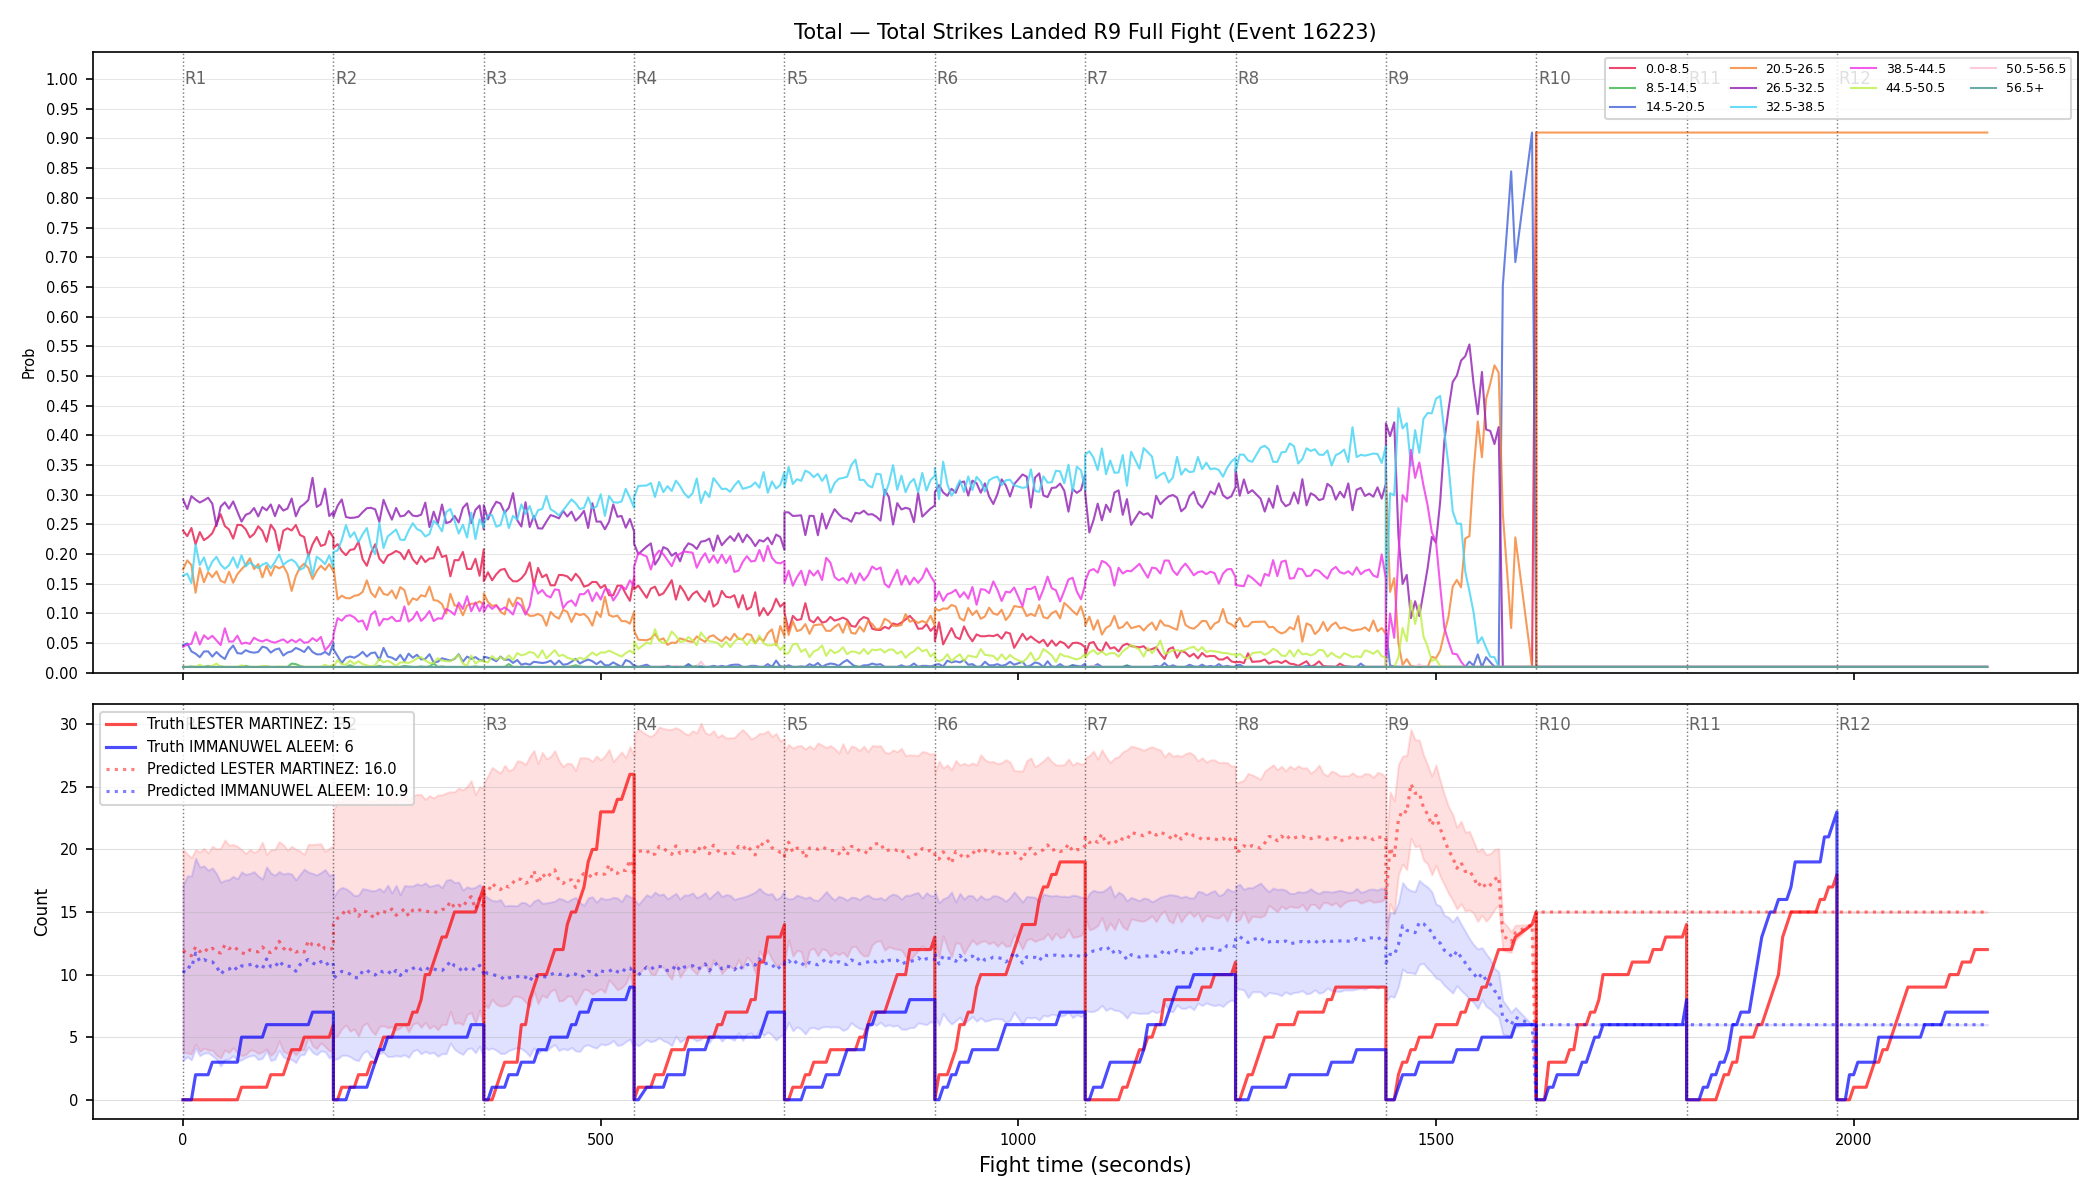Click the R1 round marker in the top plot
The width and height of the screenshot is (2100, 1200).
195,78
